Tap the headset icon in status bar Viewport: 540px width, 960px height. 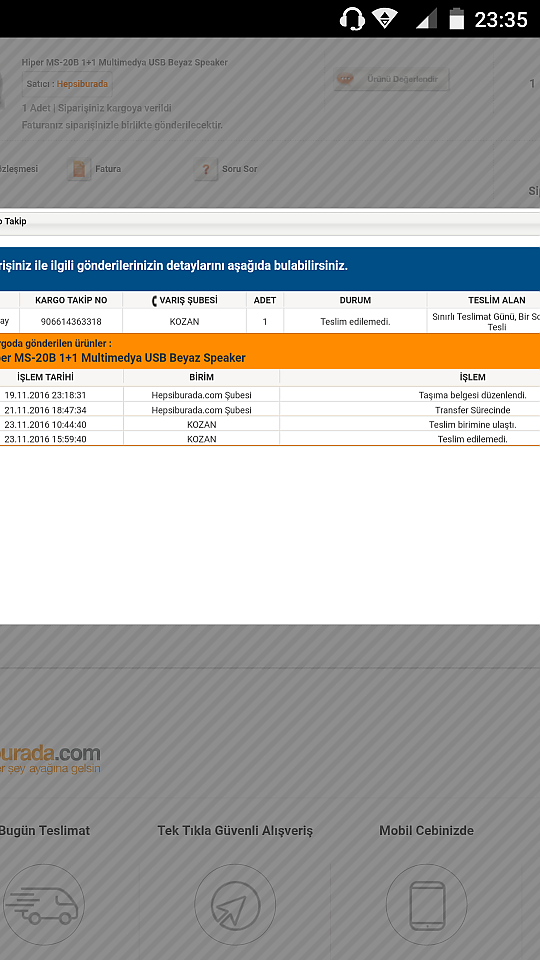click(x=352, y=19)
